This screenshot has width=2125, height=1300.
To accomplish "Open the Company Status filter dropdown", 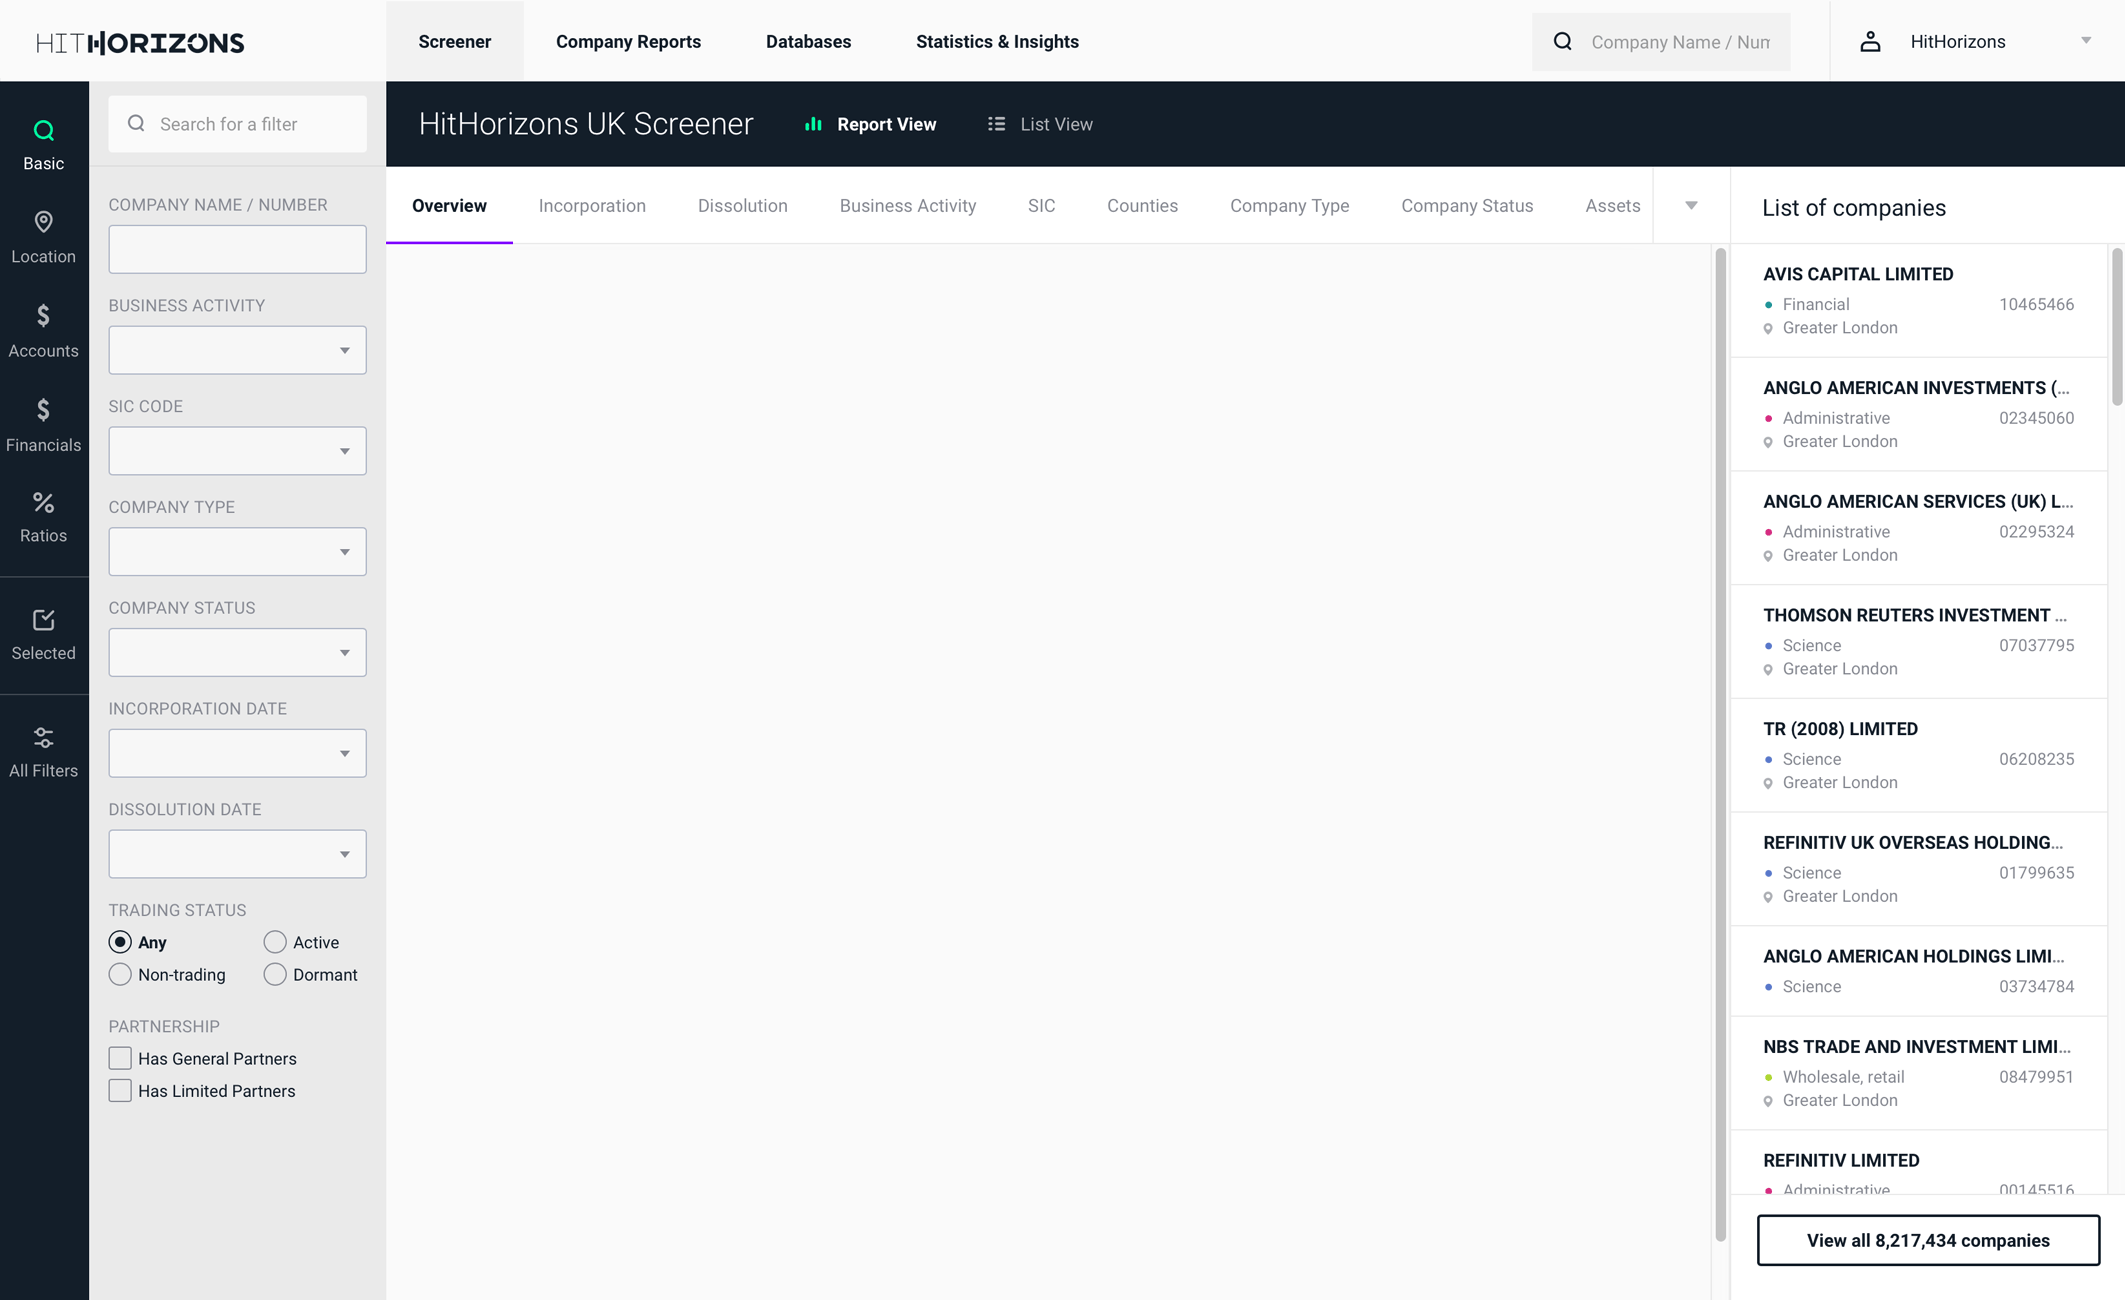I will tap(237, 652).
